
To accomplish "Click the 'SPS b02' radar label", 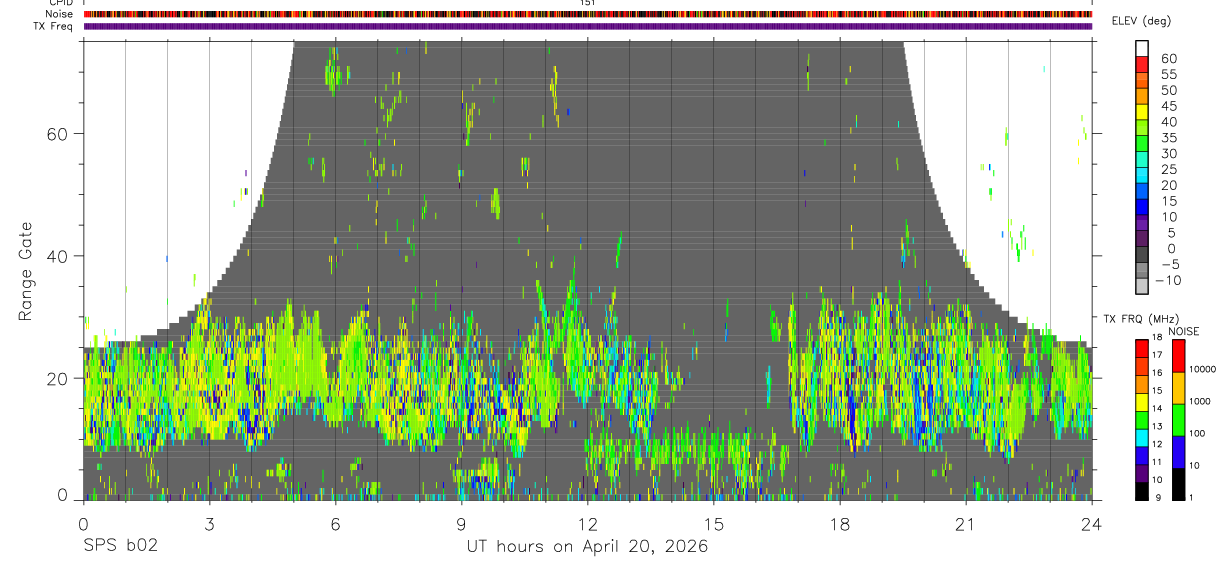I will point(120,546).
